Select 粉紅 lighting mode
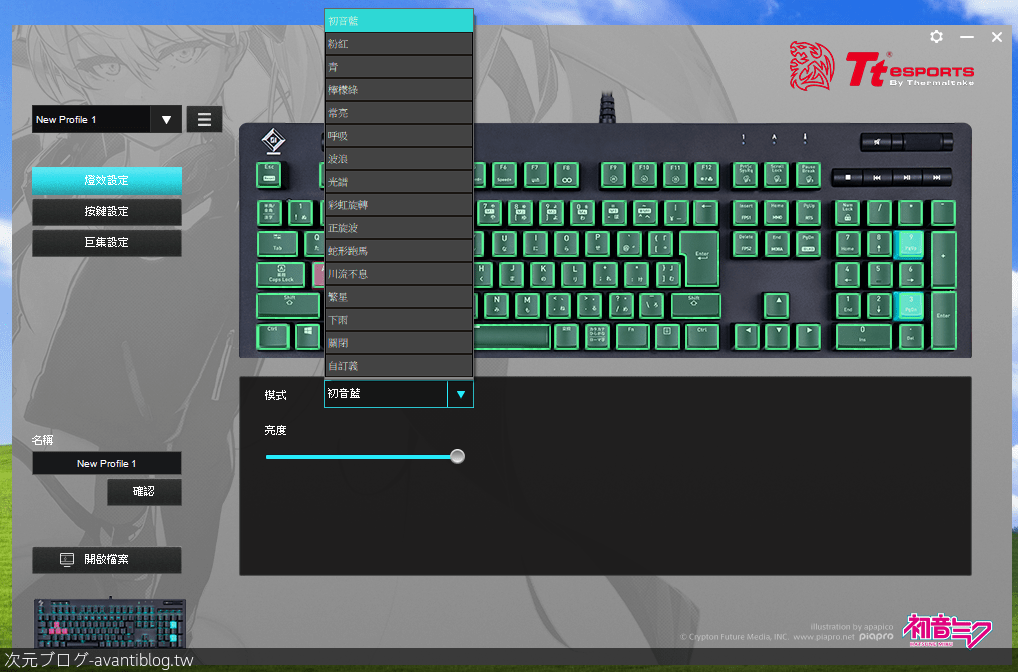The height and width of the screenshot is (672, 1018). (x=399, y=44)
